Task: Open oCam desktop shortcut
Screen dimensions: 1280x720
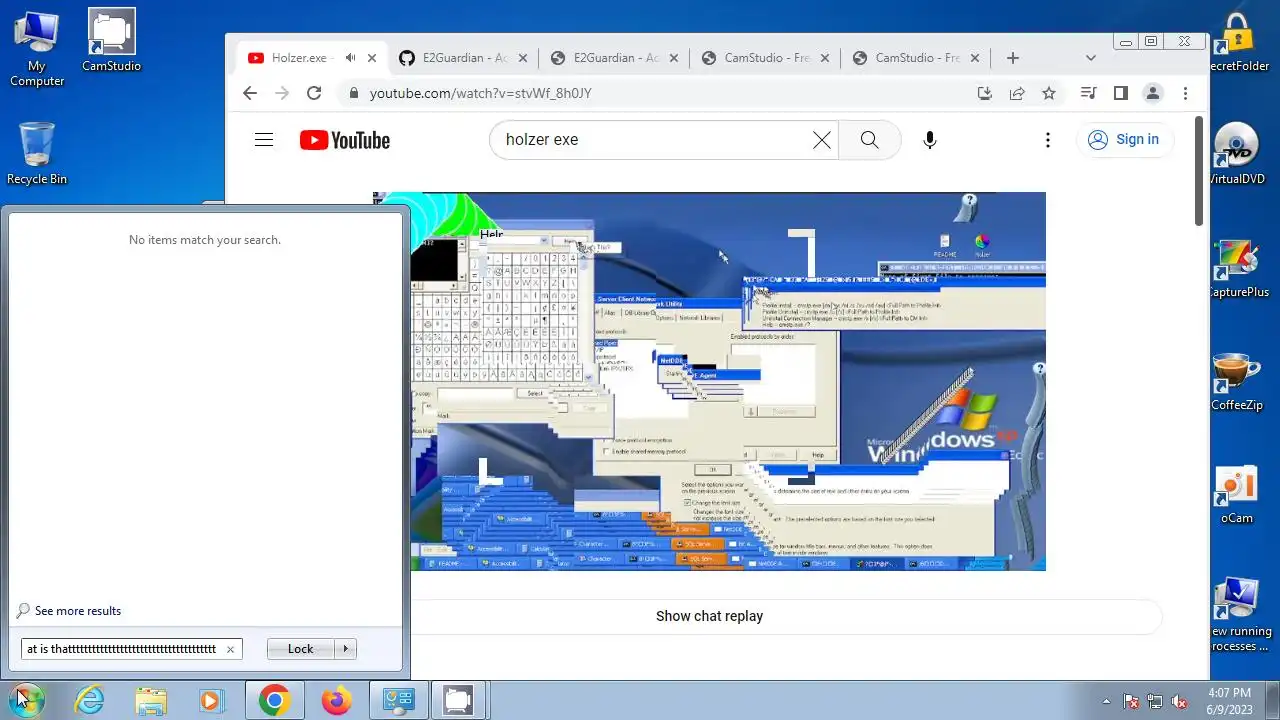Action: (x=1237, y=495)
